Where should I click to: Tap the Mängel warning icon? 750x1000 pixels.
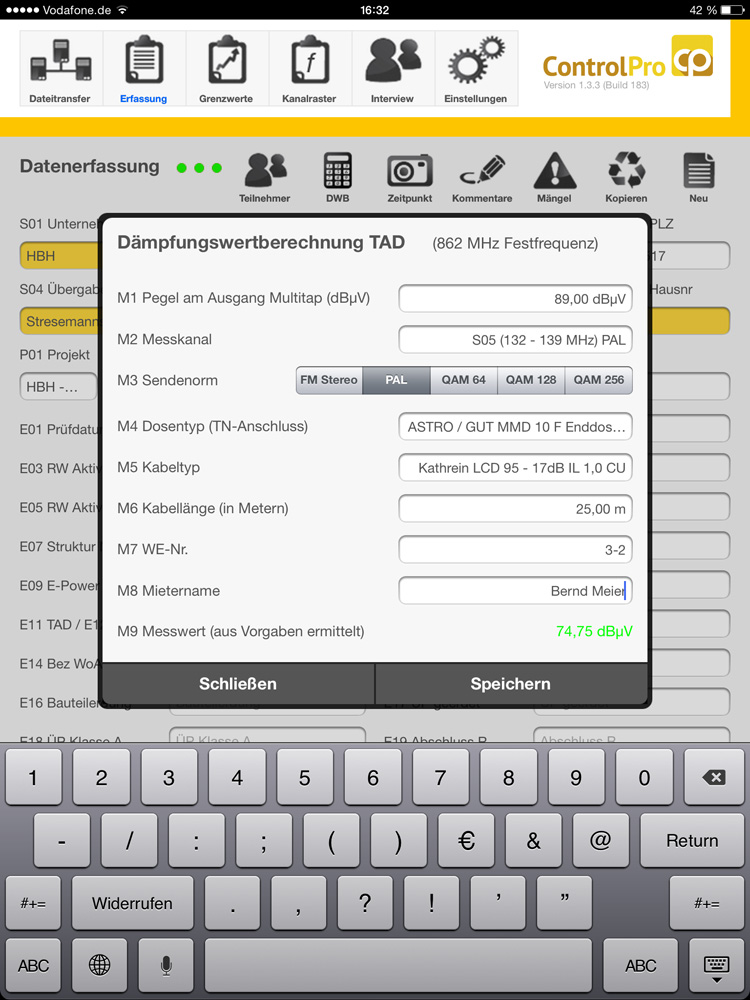pyautogui.click(x=554, y=178)
